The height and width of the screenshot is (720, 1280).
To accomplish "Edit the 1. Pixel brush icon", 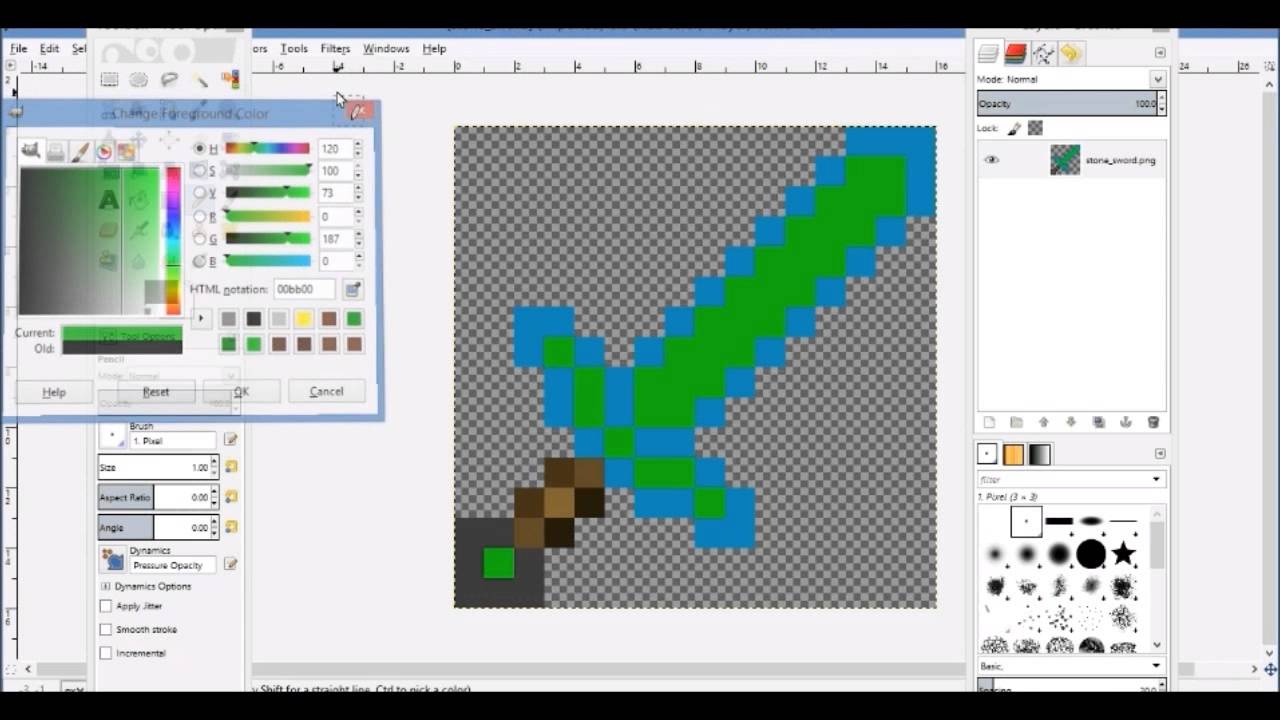I will pos(230,440).
